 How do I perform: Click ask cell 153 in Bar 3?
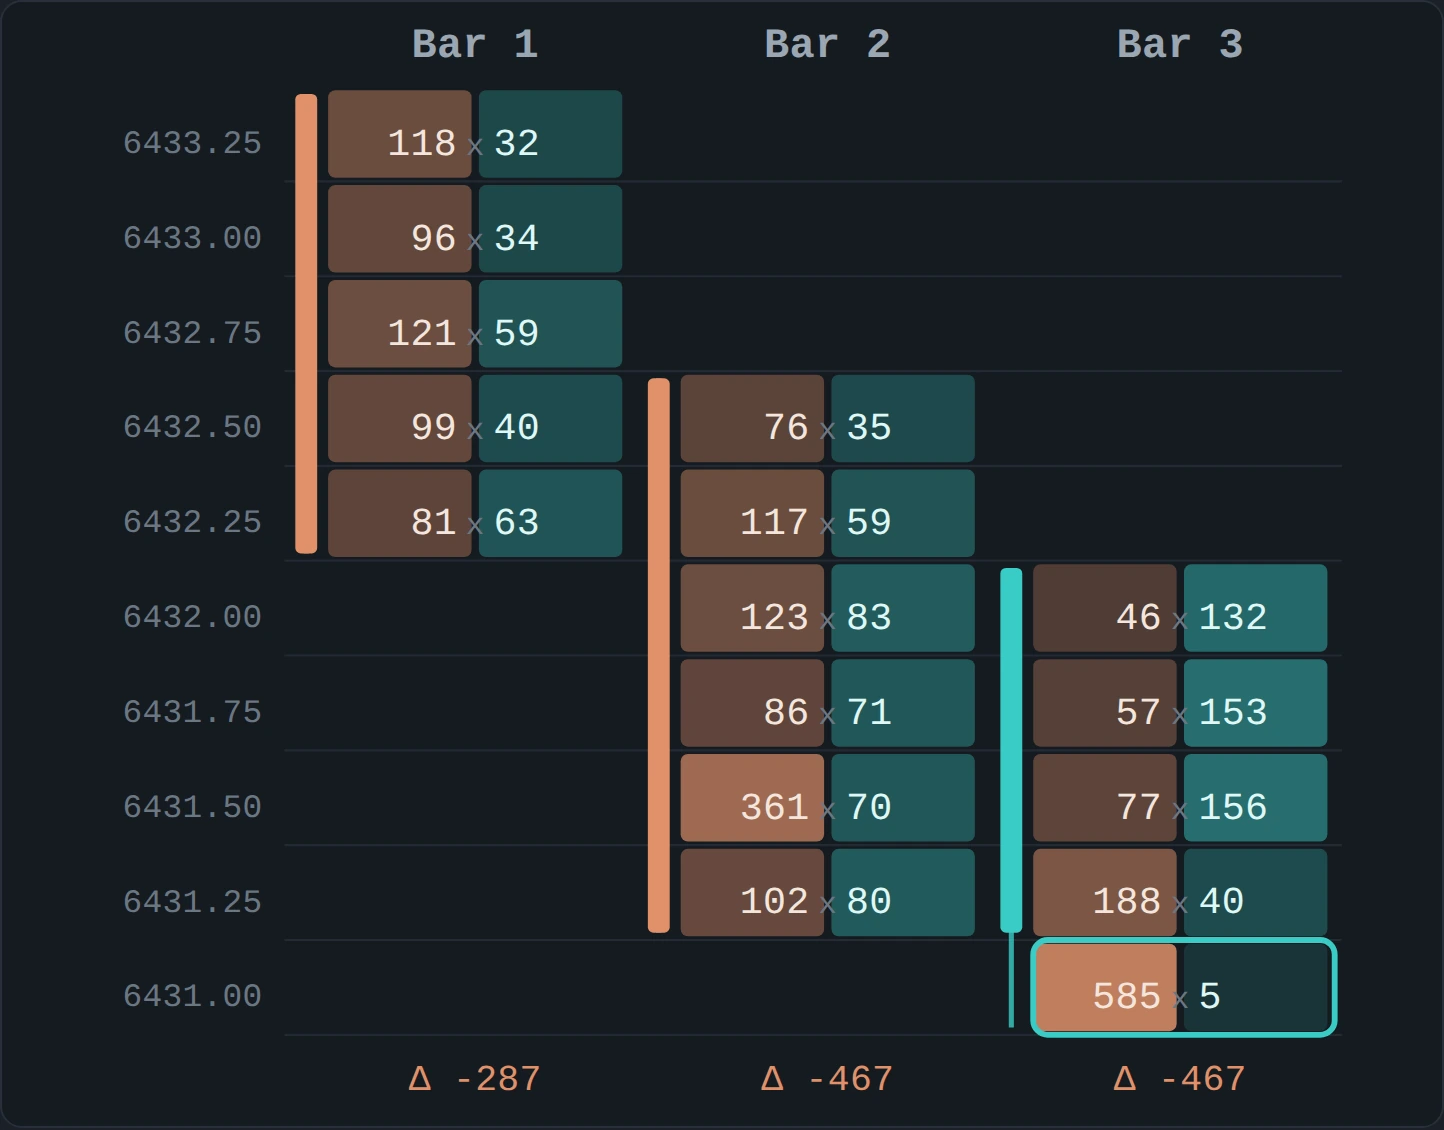tap(1256, 703)
